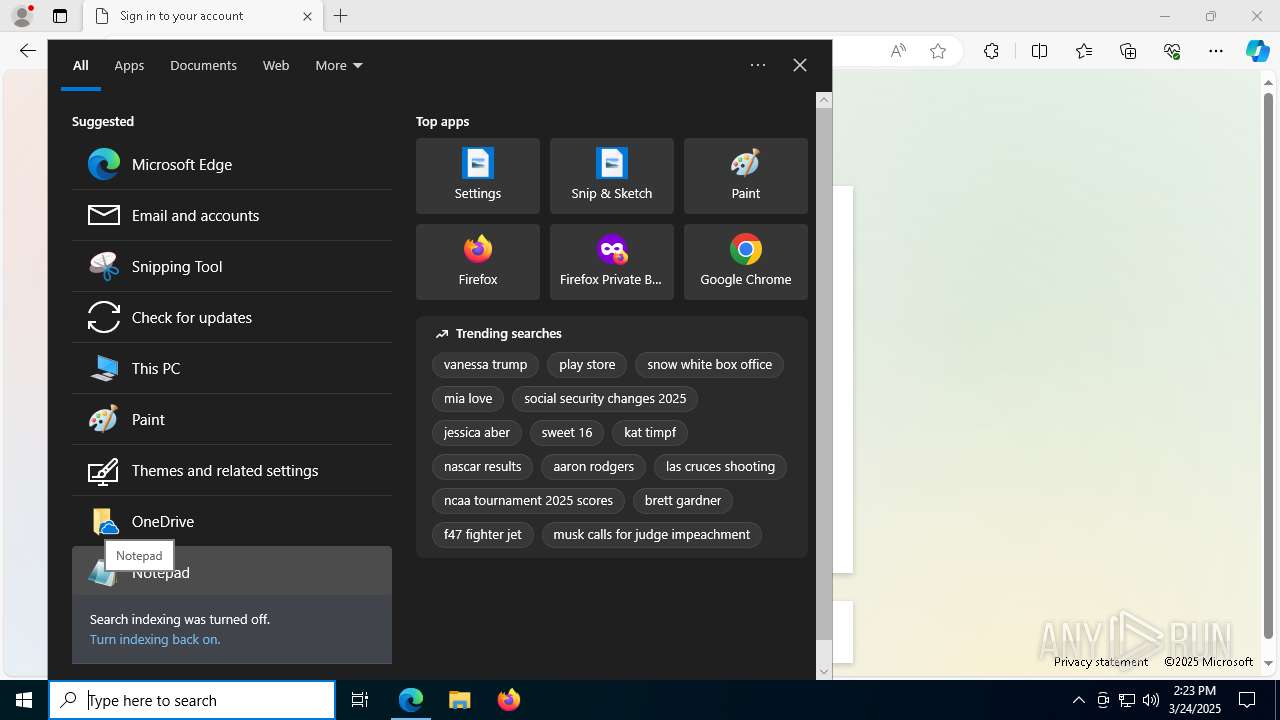Go back in Edge browser
This screenshot has height=720, width=1280.
point(27,51)
